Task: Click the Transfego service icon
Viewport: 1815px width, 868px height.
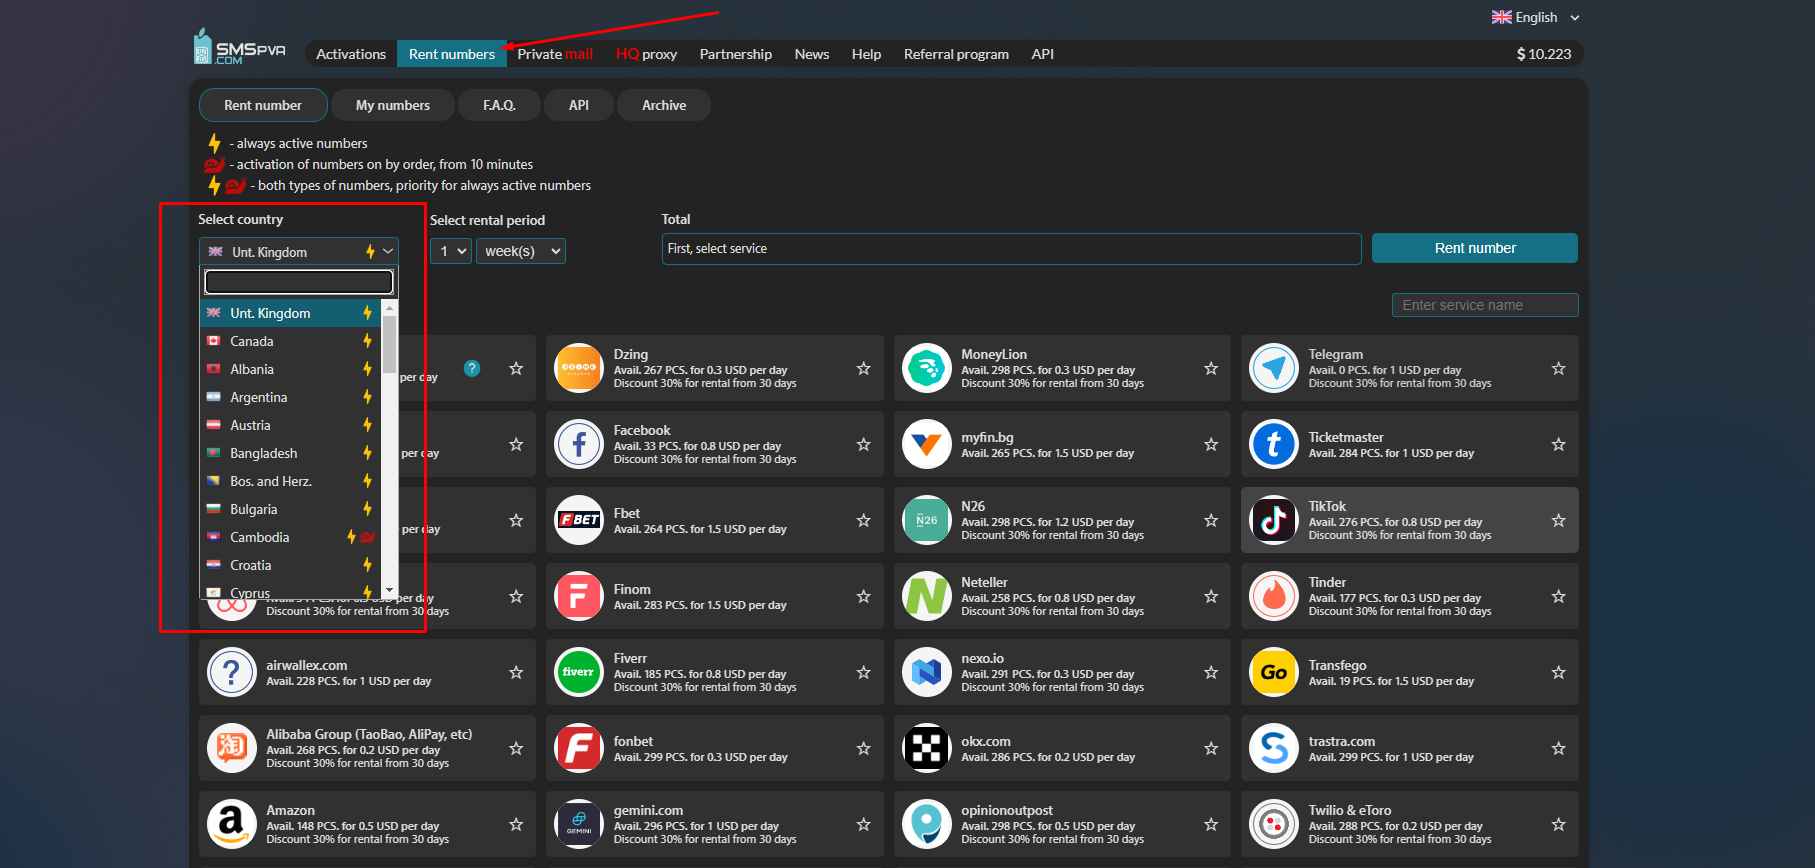Action: pyautogui.click(x=1274, y=672)
